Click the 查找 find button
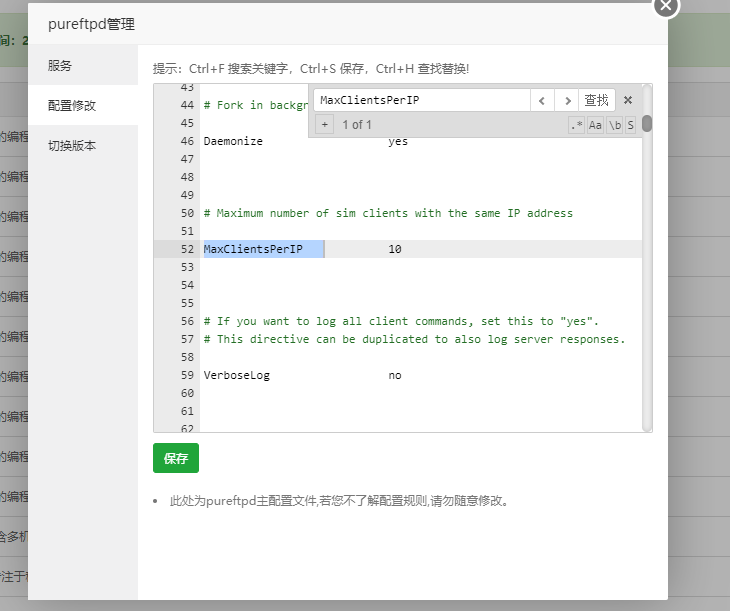This screenshot has height=611, width=730. (x=596, y=100)
